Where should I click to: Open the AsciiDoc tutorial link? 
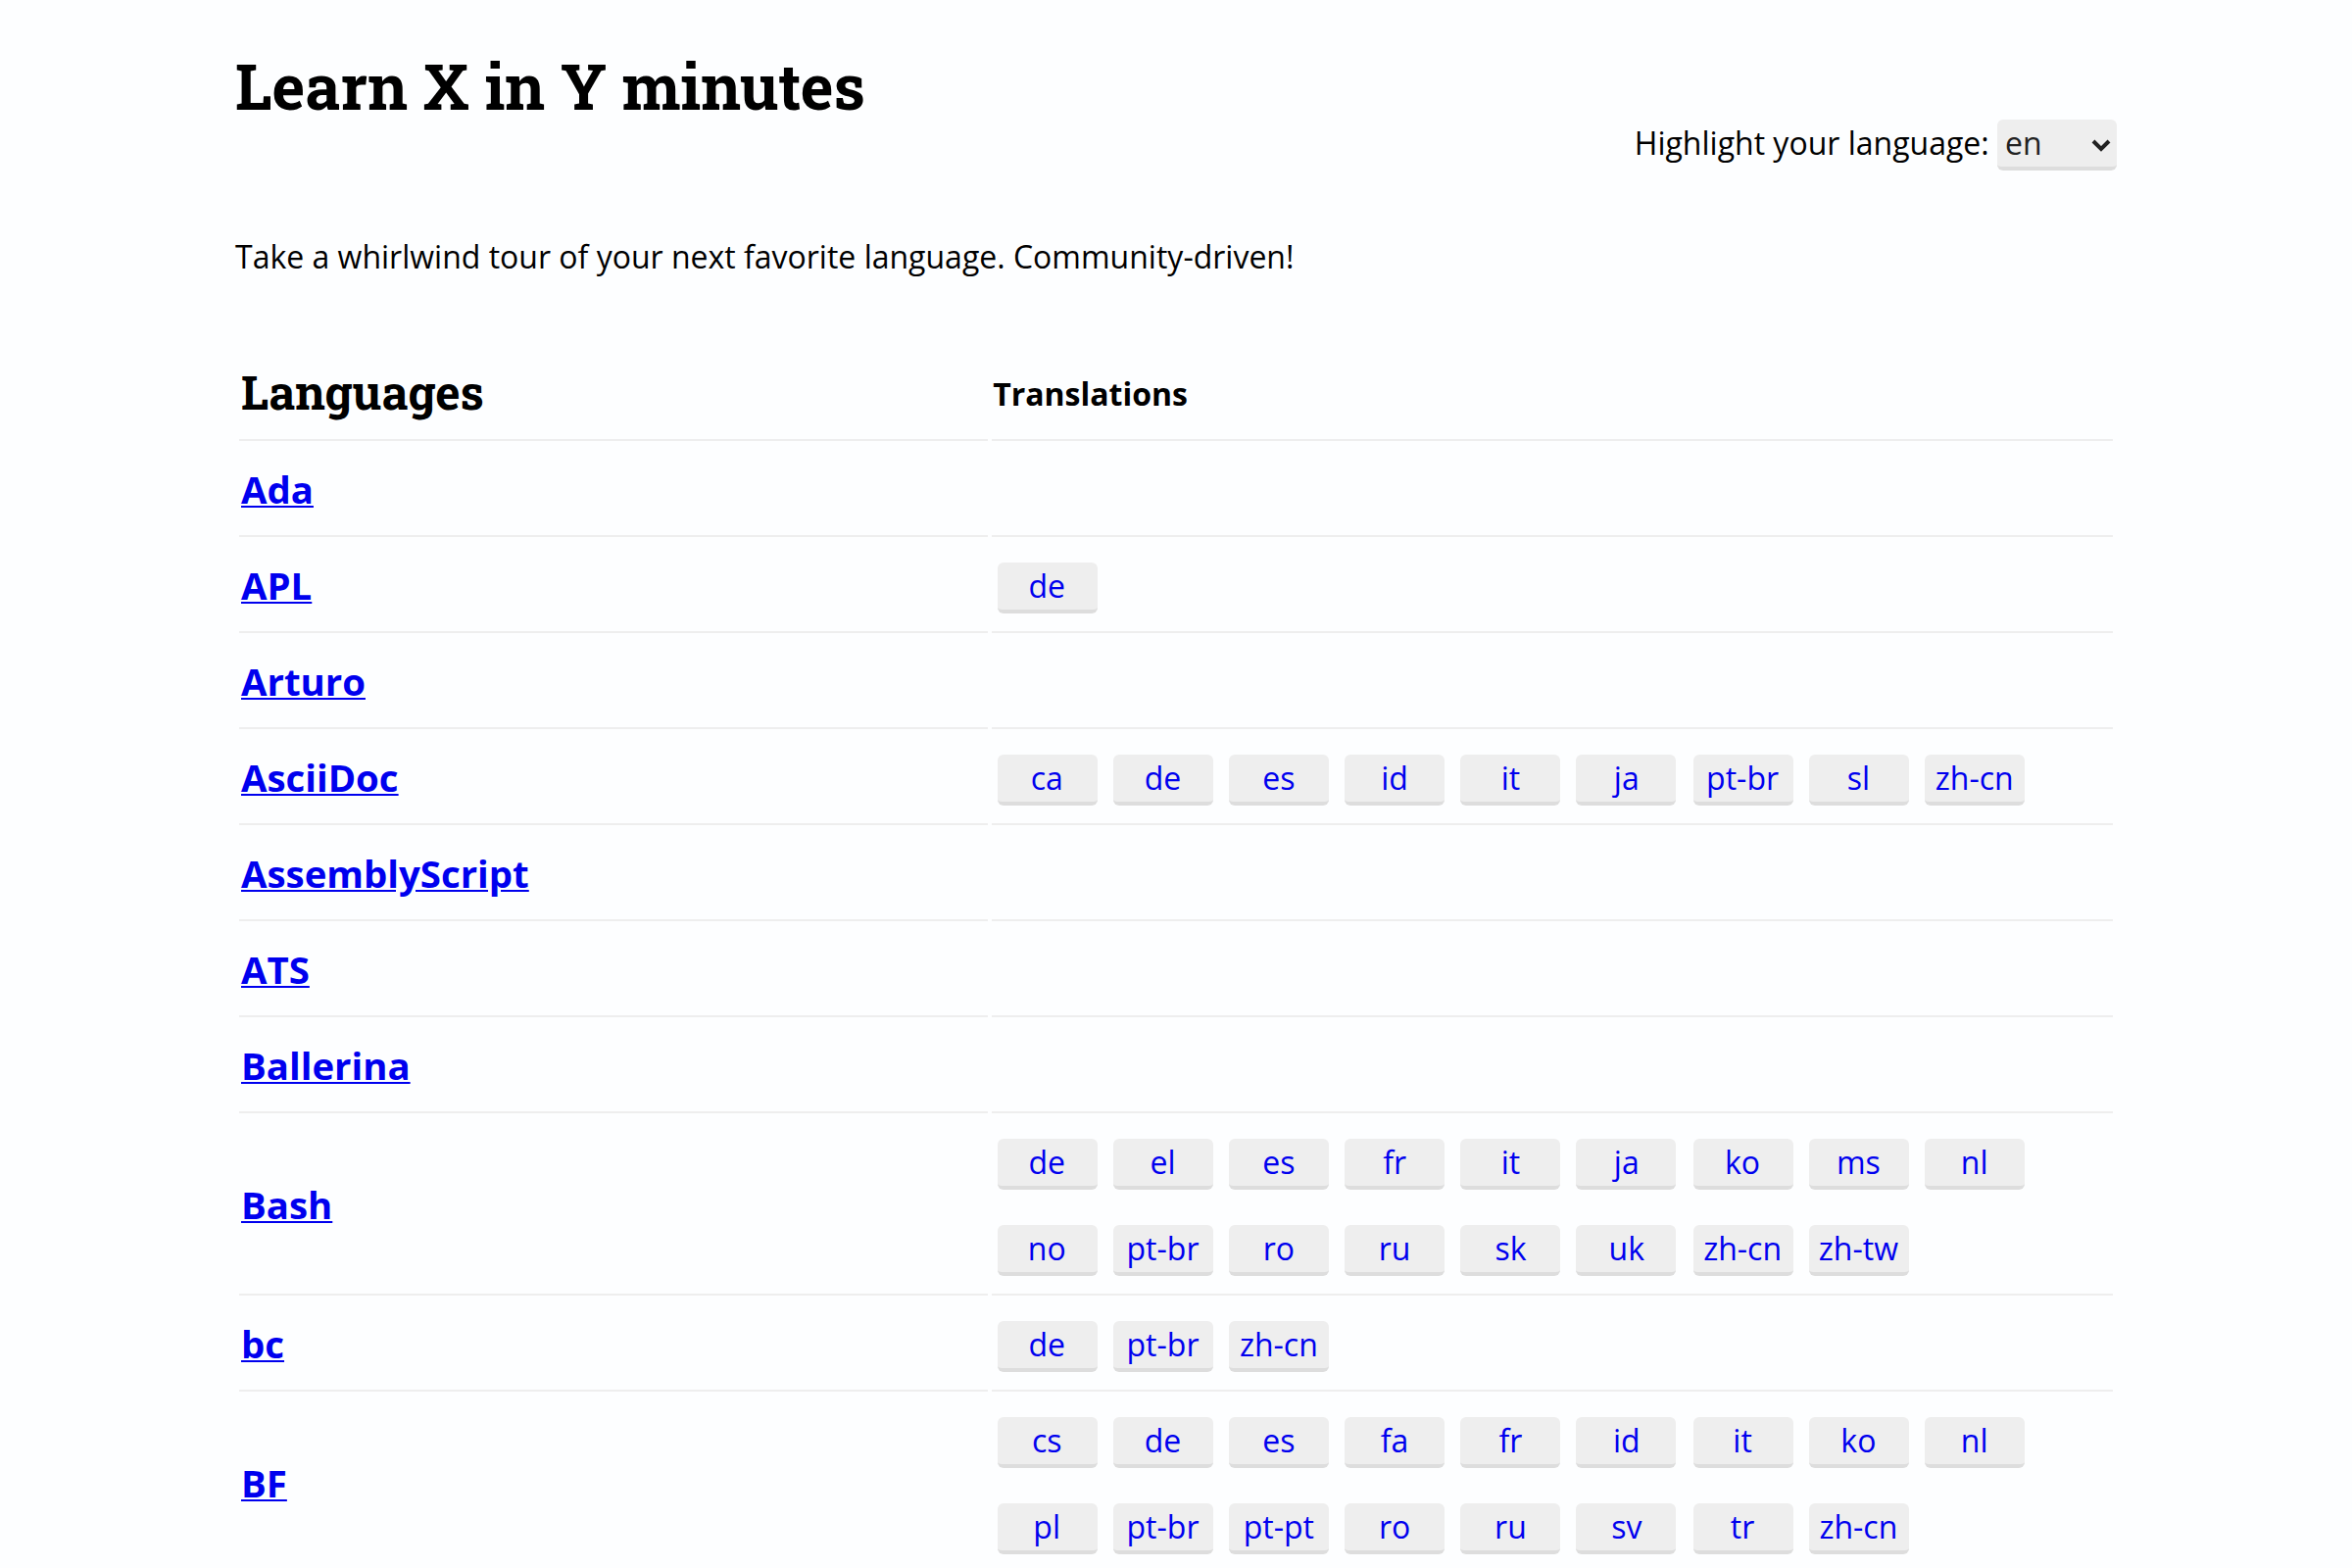[x=319, y=778]
